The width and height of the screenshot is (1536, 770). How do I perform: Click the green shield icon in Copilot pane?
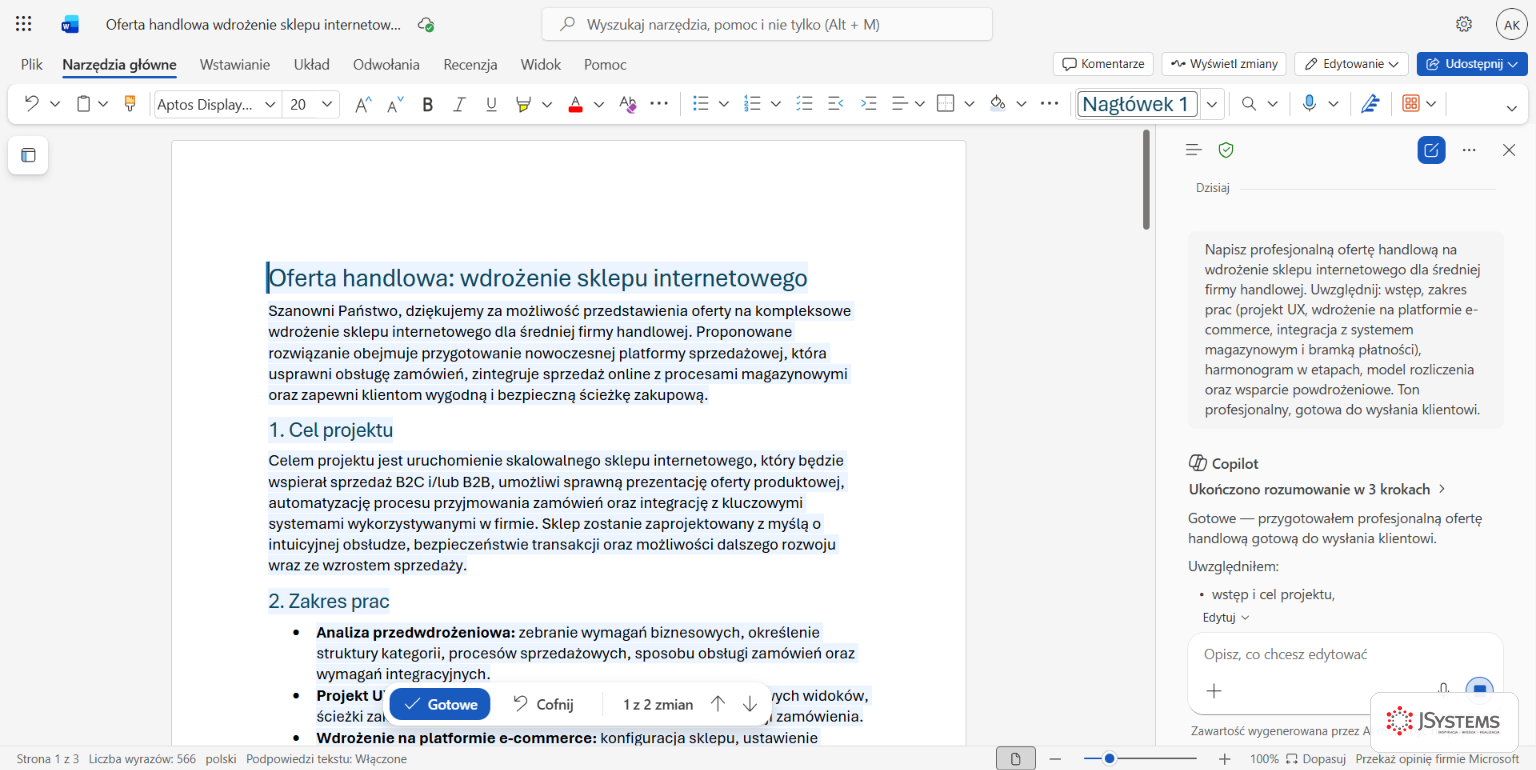tap(1226, 150)
